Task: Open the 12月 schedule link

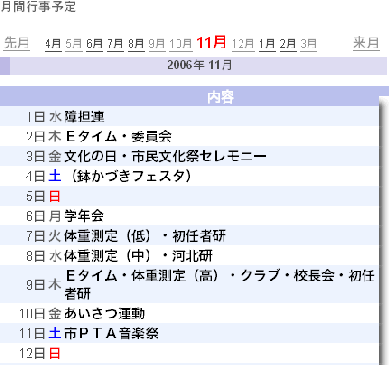Action: click(243, 44)
